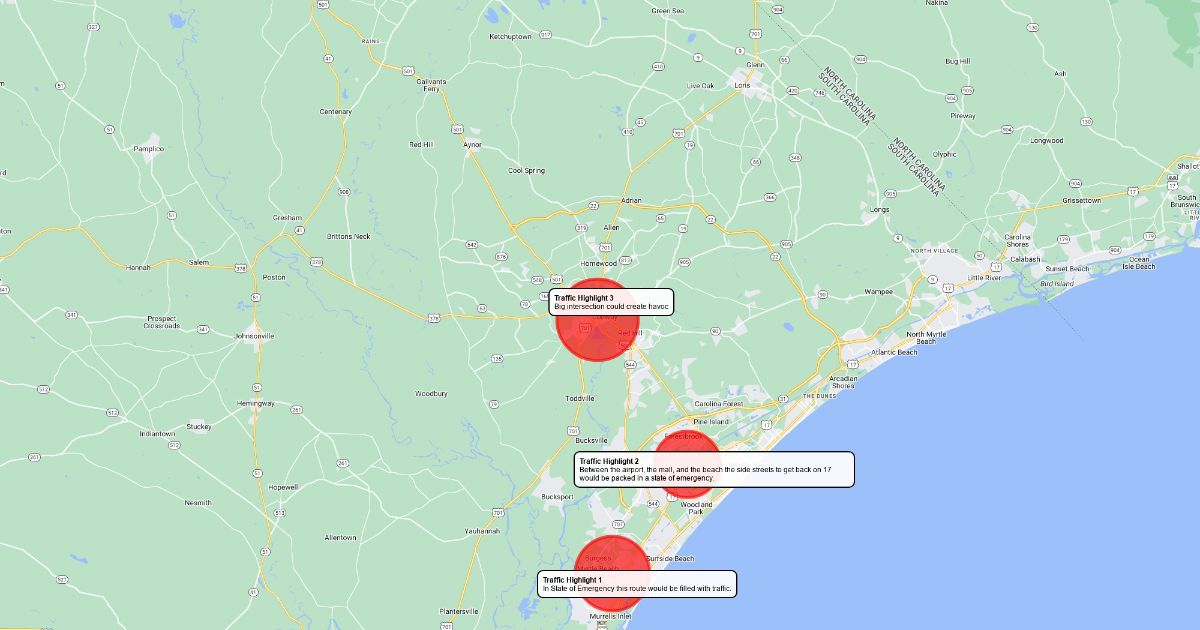Select the Pine Island label

(711, 422)
